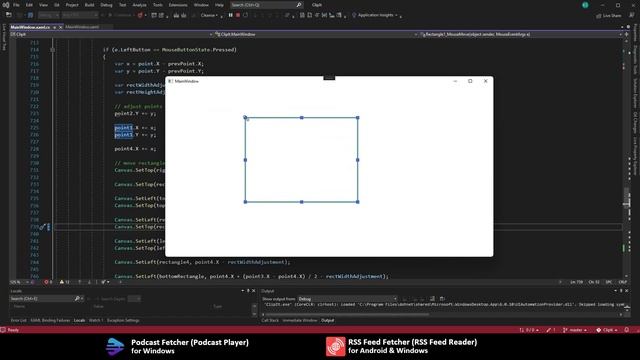
Task: Open the Application Insights dropdown
Action: (x=375, y=15)
